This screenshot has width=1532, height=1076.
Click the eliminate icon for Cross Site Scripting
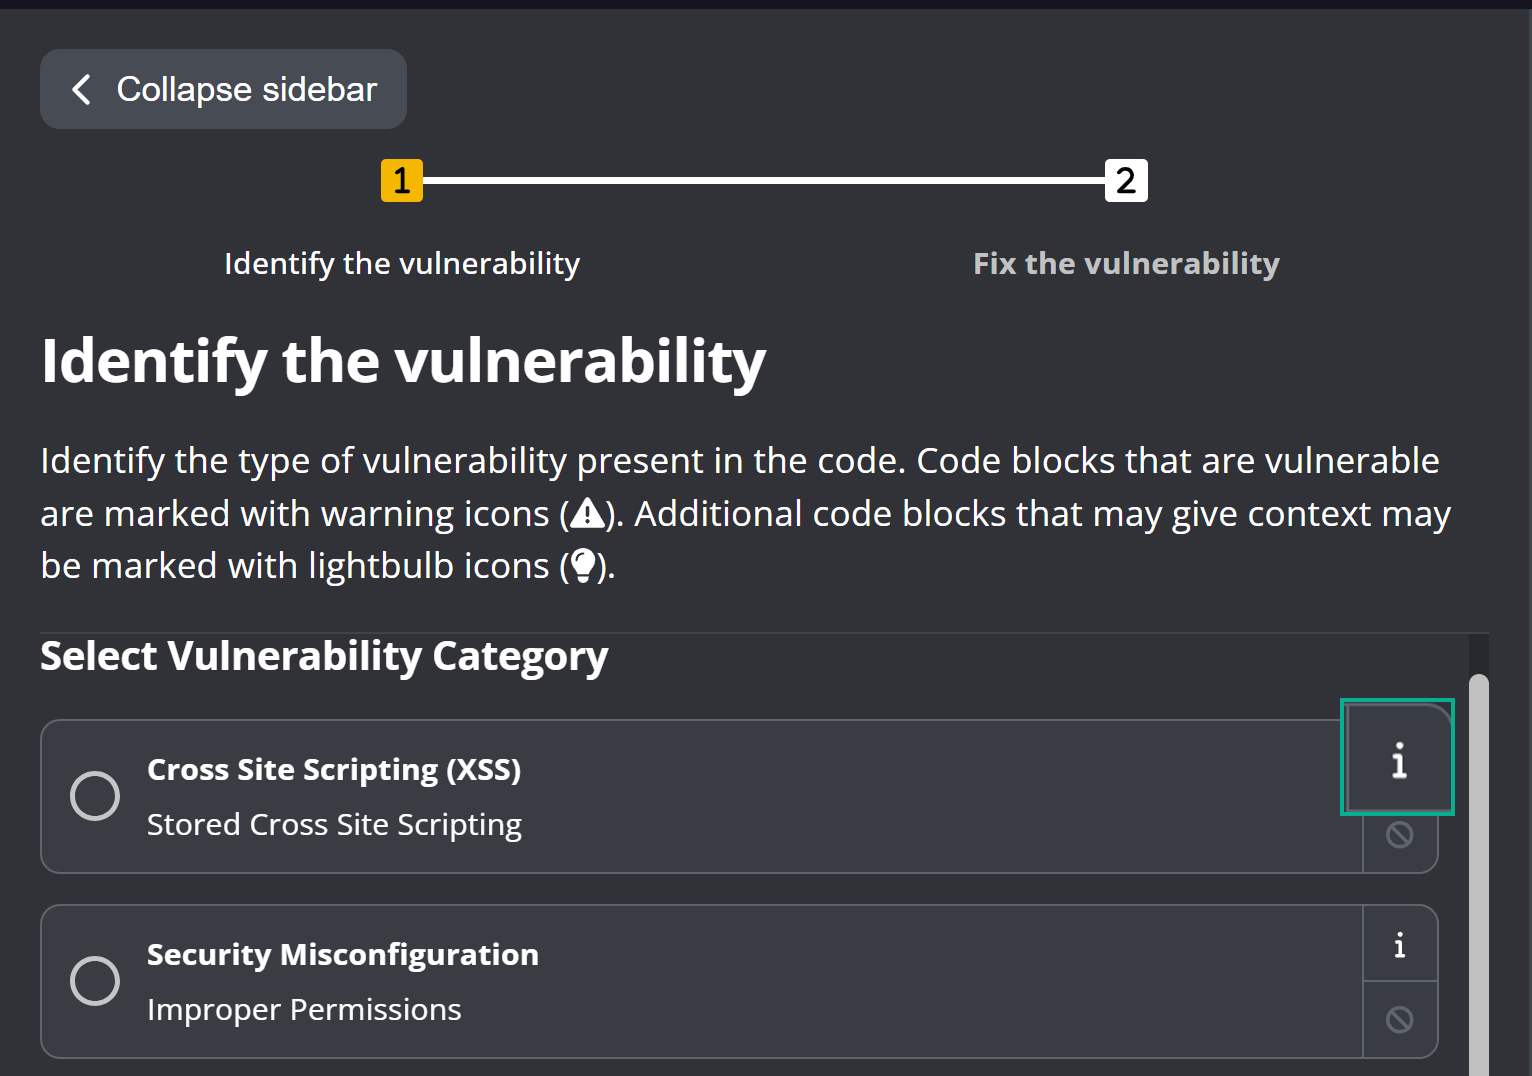[1399, 835]
